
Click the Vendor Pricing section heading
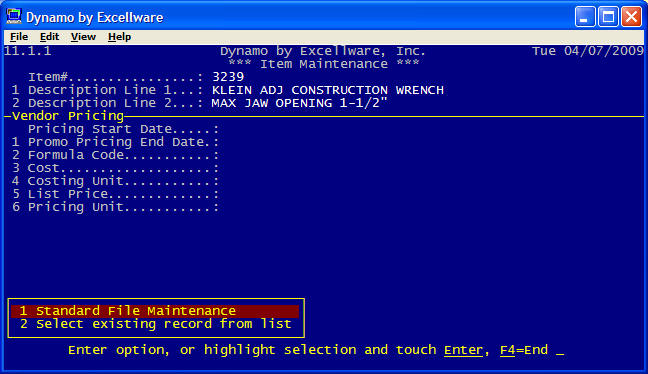(68, 116)
